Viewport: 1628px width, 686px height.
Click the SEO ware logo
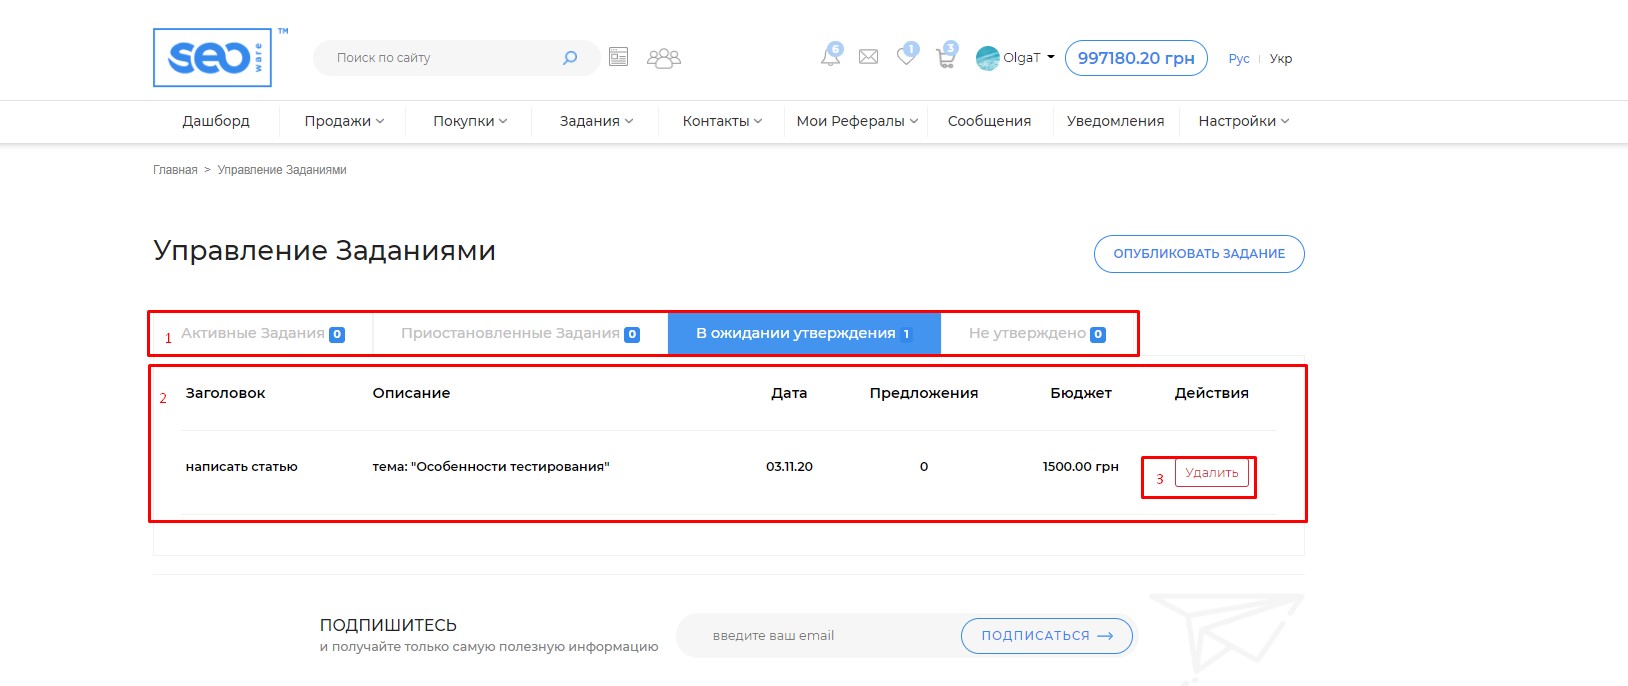click(212, 58)
